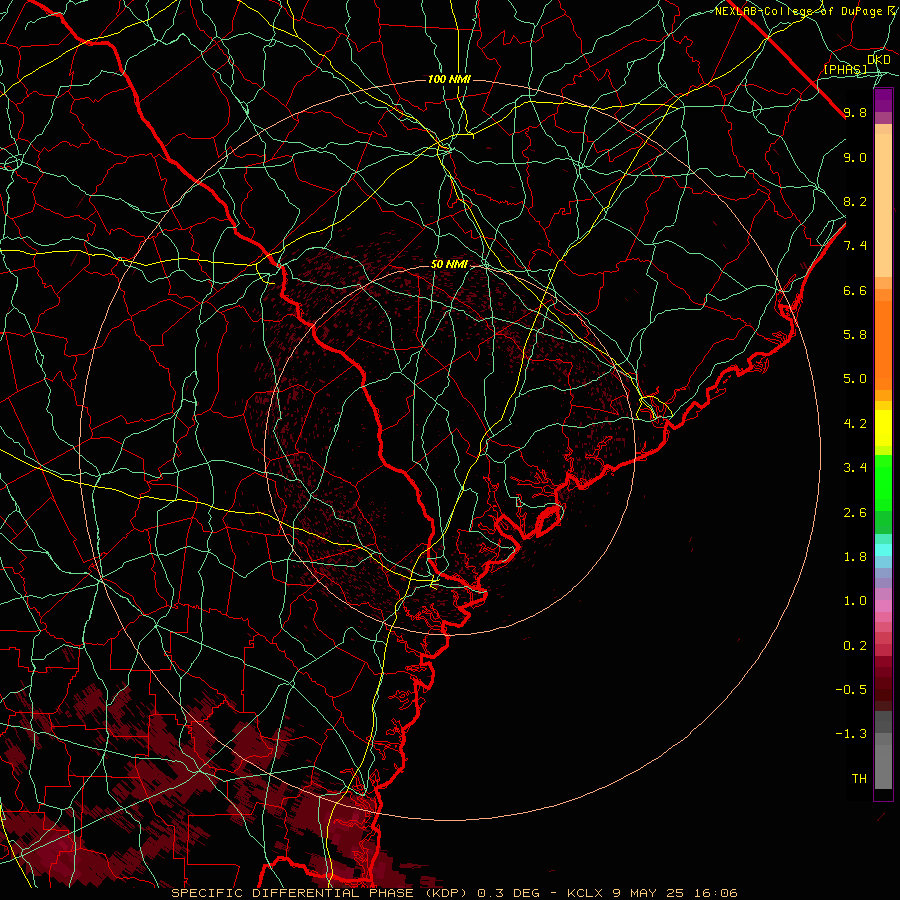Screen dimensions: 900x900
Task: Pick the pink band on the legend
Action: (x=883, y=606)
